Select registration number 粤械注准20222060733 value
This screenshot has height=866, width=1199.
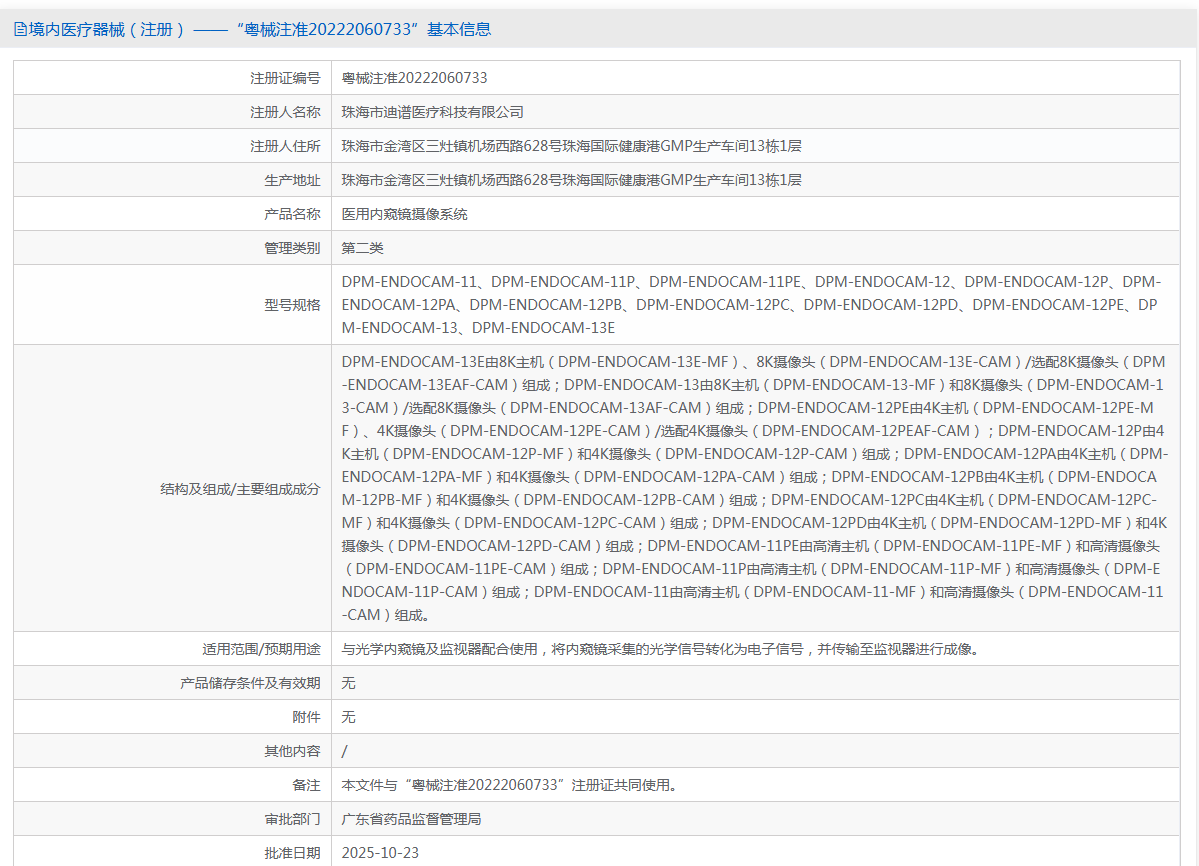(x=414, y=78)
